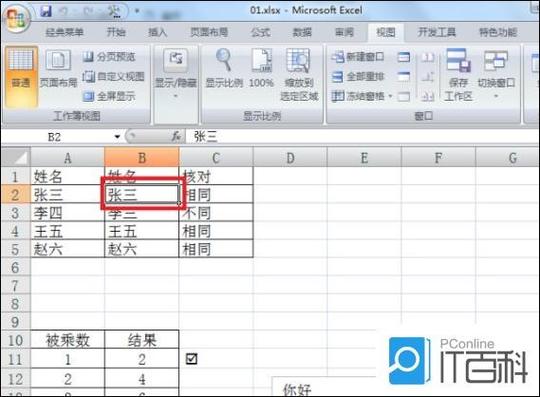Open the Name Box dropdown arrow
540x397 pixels.
click(117, 137)
